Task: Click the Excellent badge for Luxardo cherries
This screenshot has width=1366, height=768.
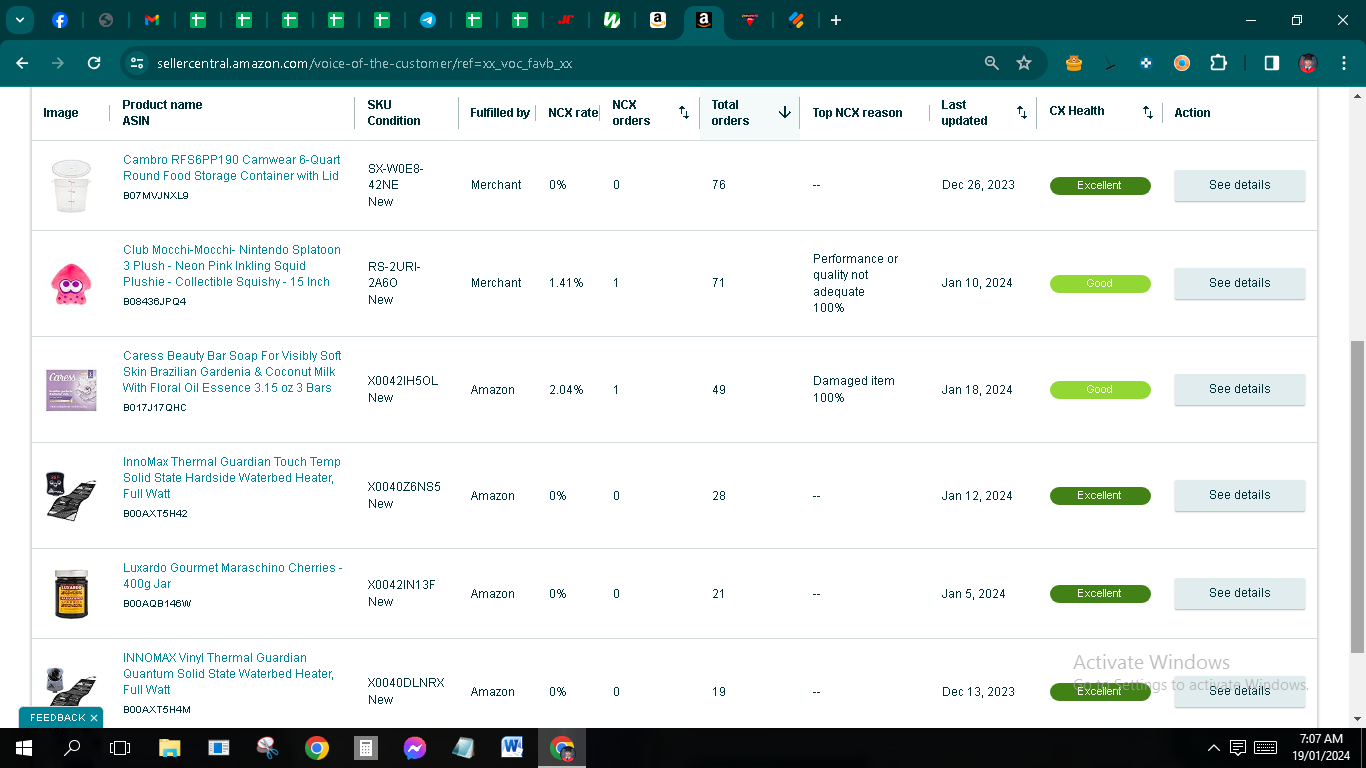Action: pyautogui.click(x=1100, y=594)
